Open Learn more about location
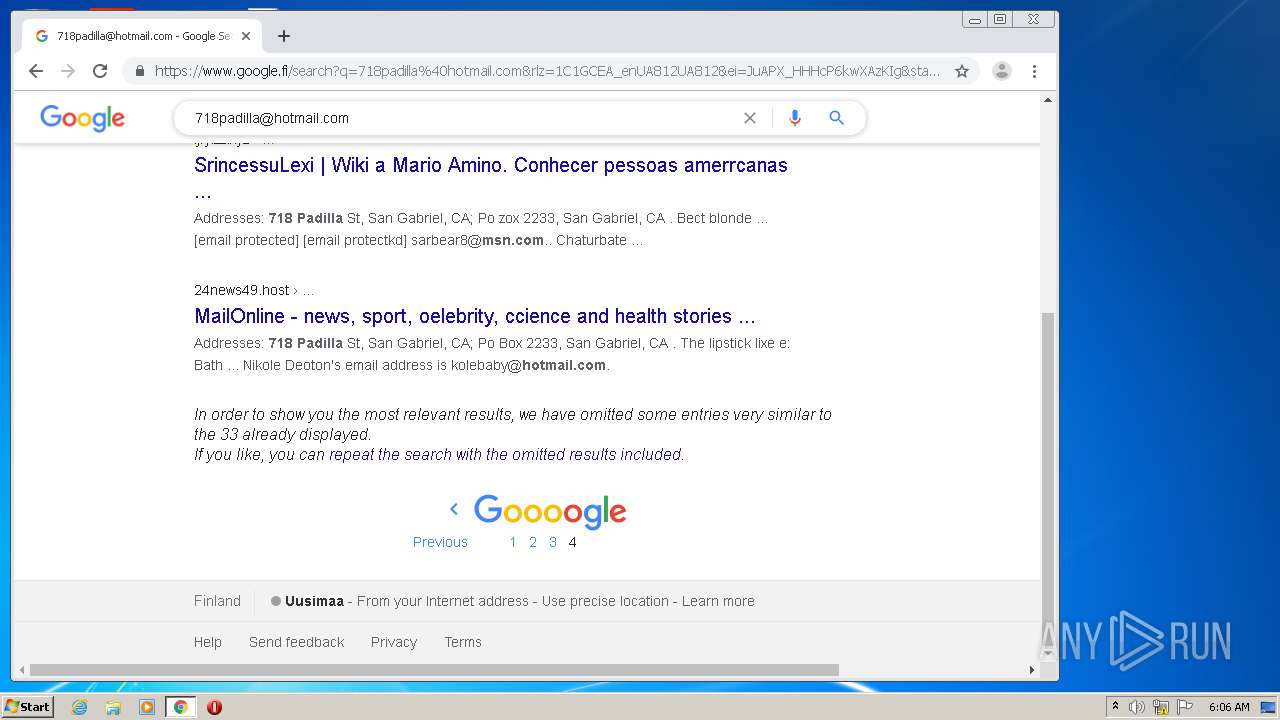This screenshot has height=720, width=1280. click(718, 601)
